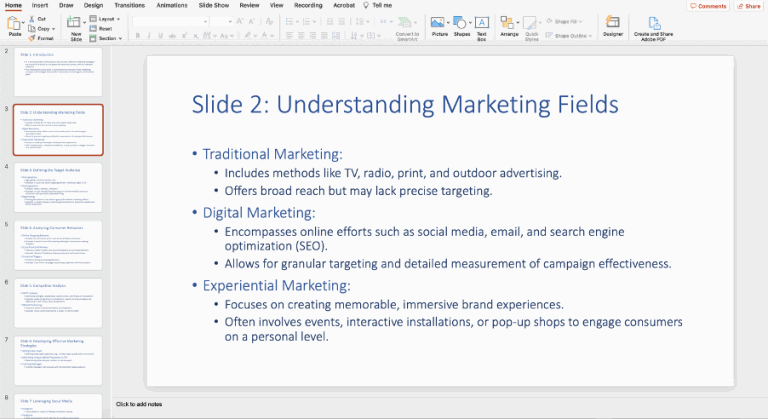This screenshot has width=768, height=419.
Task: Open the Comments pane button
Action: click(708, 5)
